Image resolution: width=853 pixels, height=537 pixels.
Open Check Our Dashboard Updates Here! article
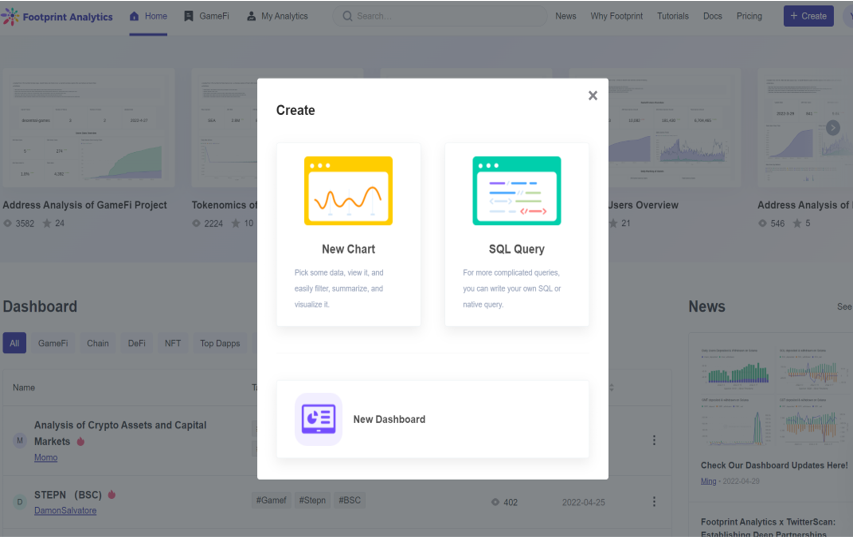pos(774,465)
